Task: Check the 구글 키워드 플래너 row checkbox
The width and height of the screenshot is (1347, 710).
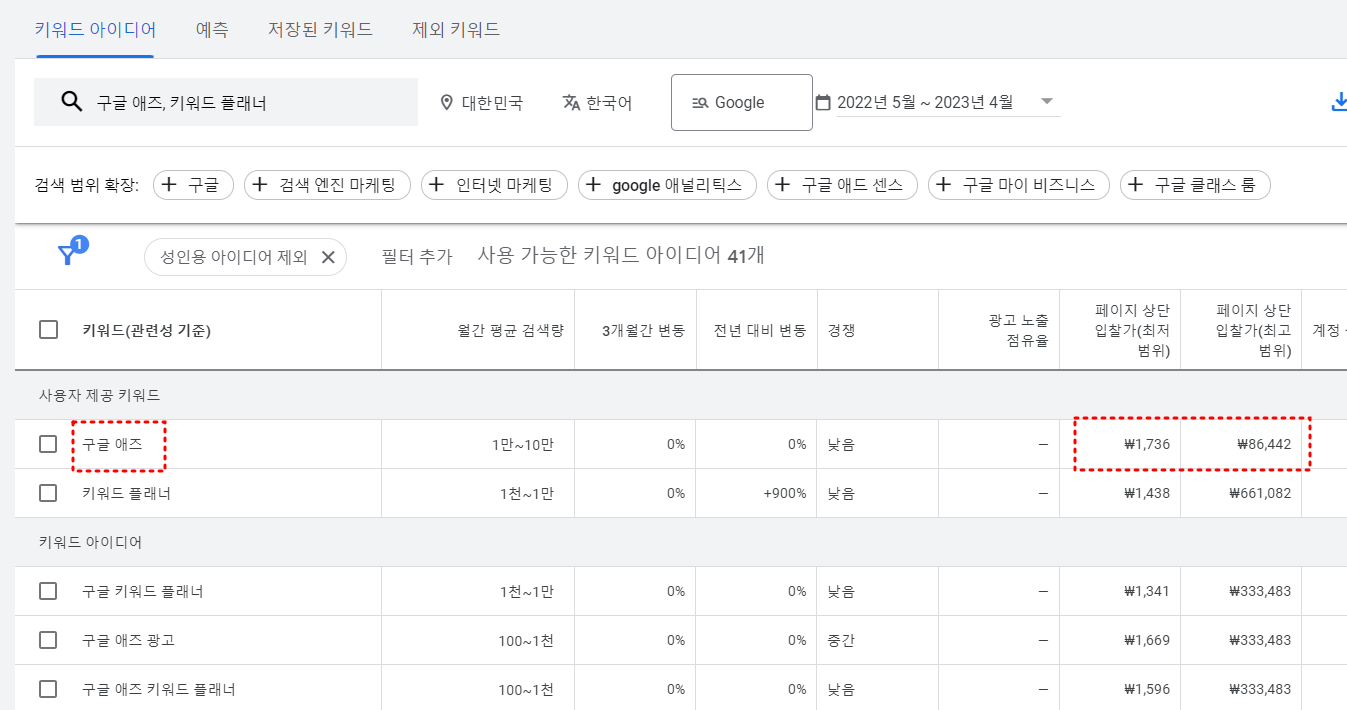Action: tap(48, 591)
